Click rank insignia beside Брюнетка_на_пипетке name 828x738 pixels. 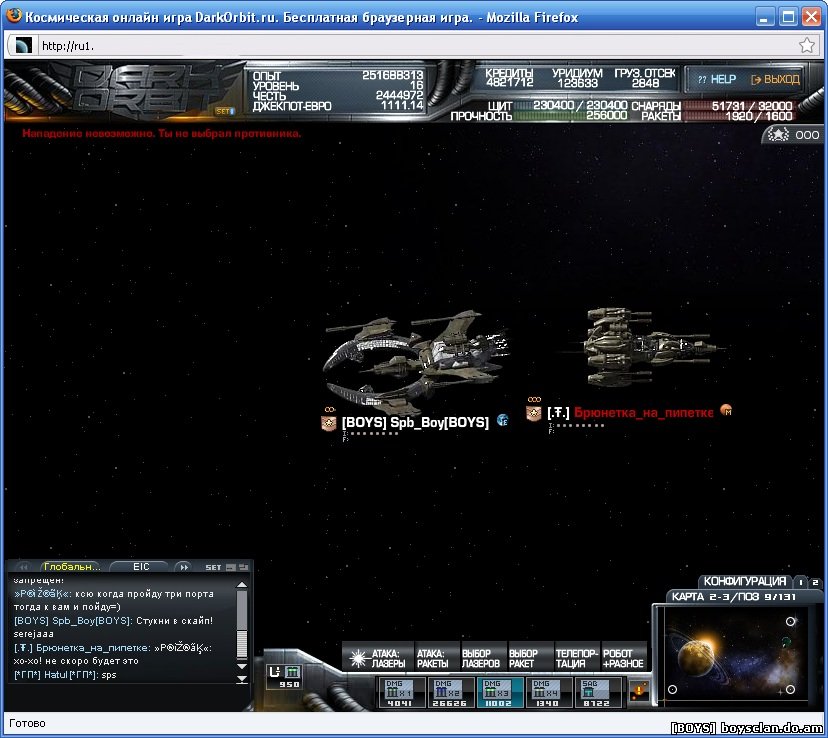tap(534, 413)
